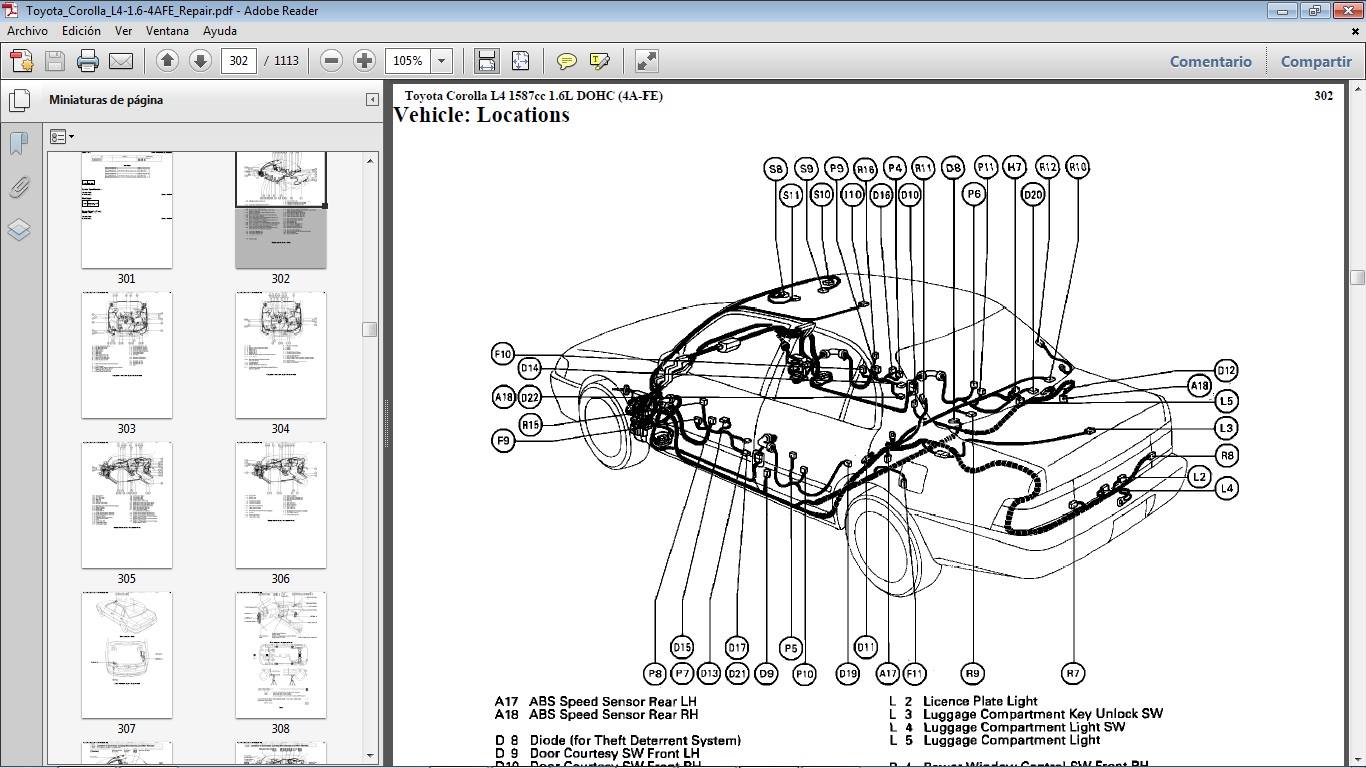Print the document using the printer icon
The width and height of the screenshot is (1366, 768).
(88, 61)
